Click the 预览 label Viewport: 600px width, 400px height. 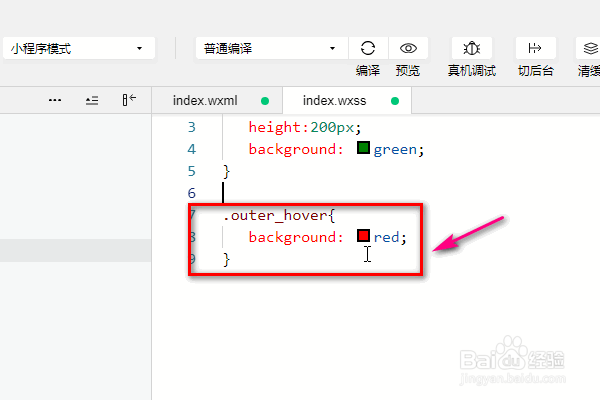tap(408, 71)
